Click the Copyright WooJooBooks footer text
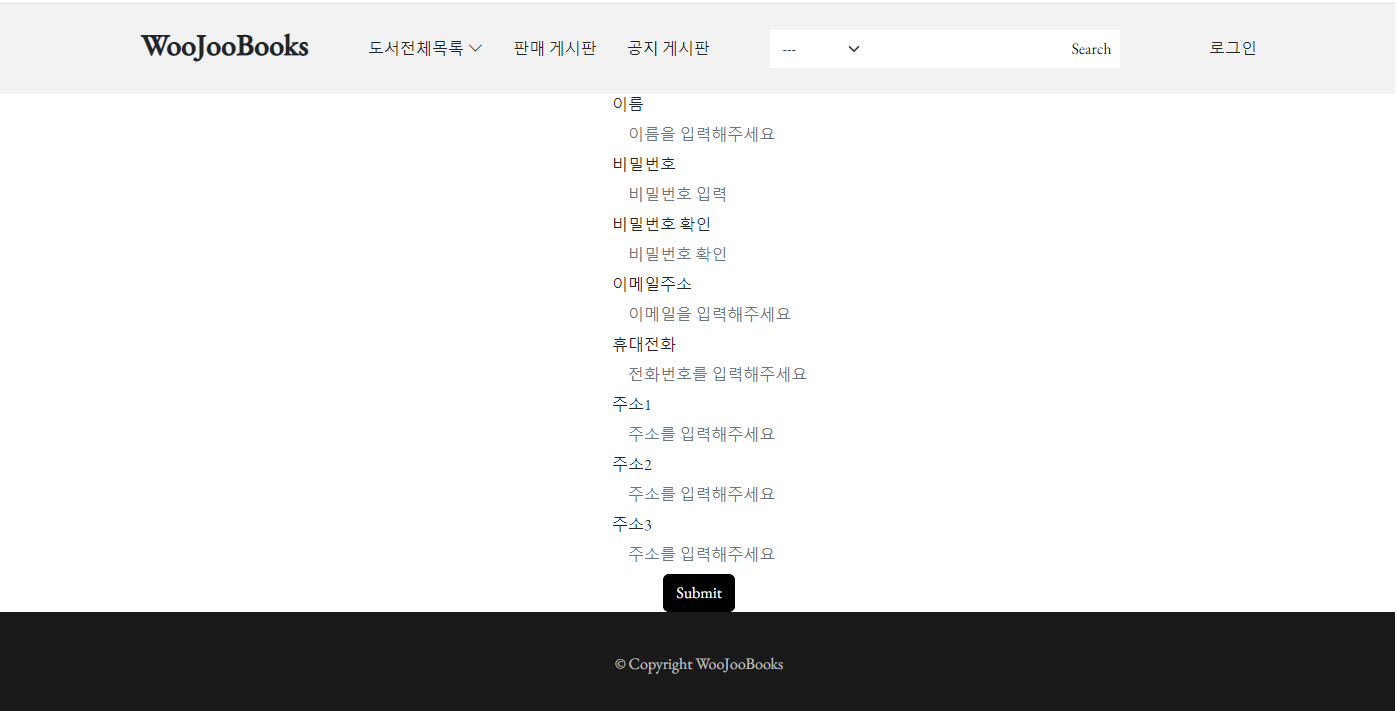 (x=699, y=664)
